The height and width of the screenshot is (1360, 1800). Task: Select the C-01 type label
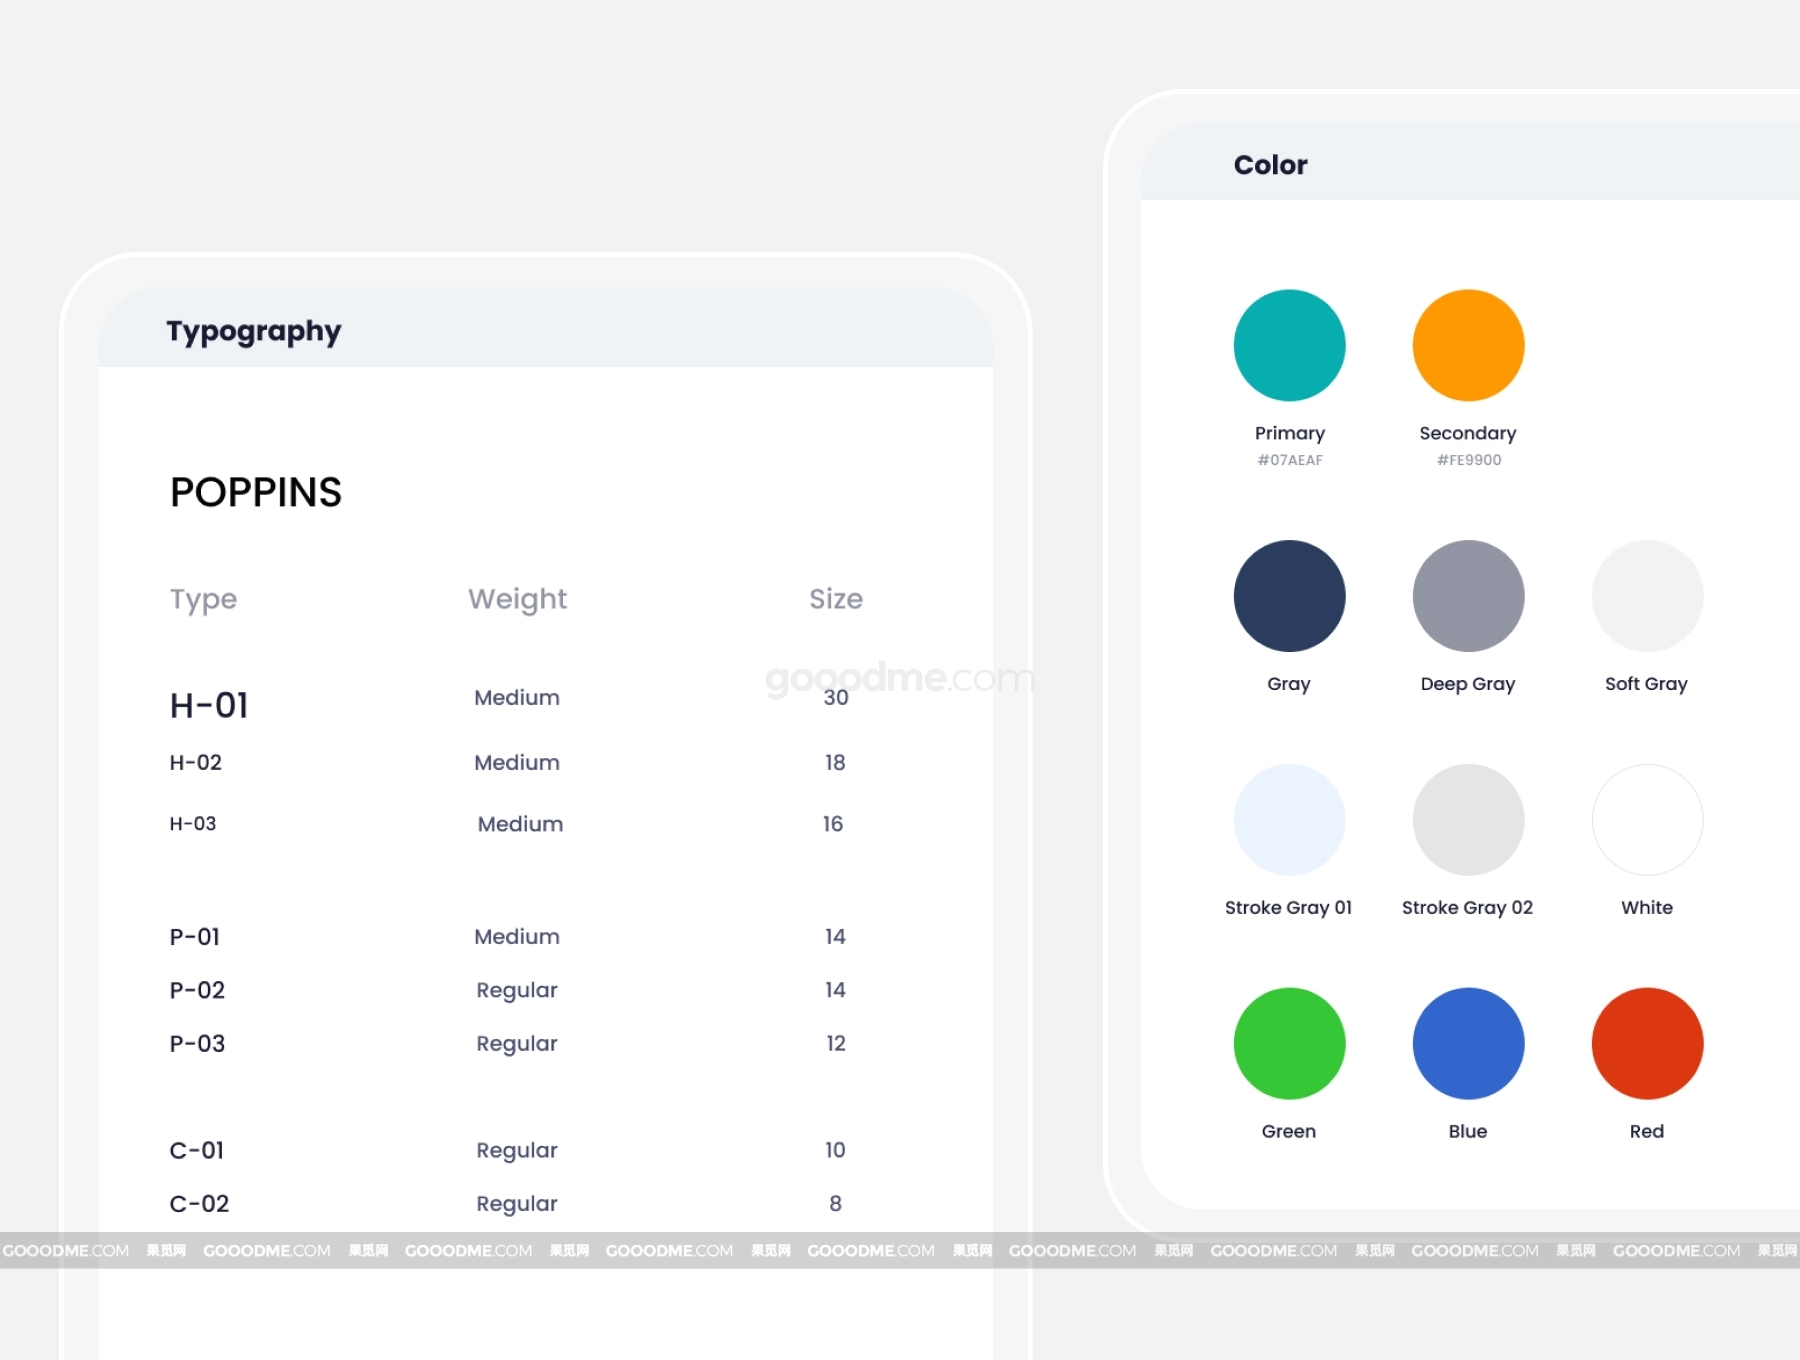point(197,1150)
